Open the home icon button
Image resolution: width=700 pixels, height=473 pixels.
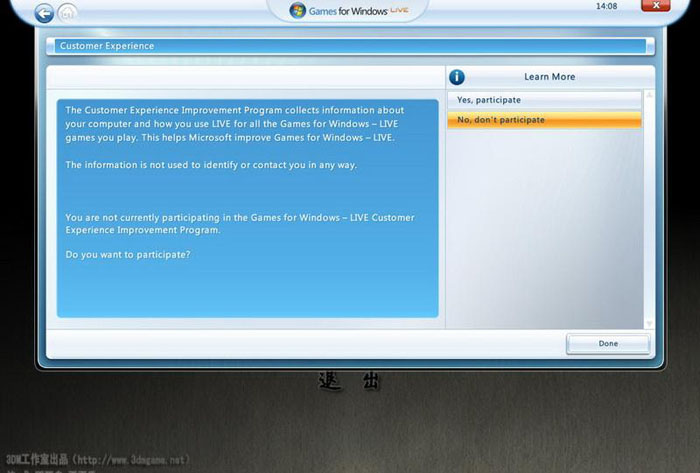[x=67, y=13]
